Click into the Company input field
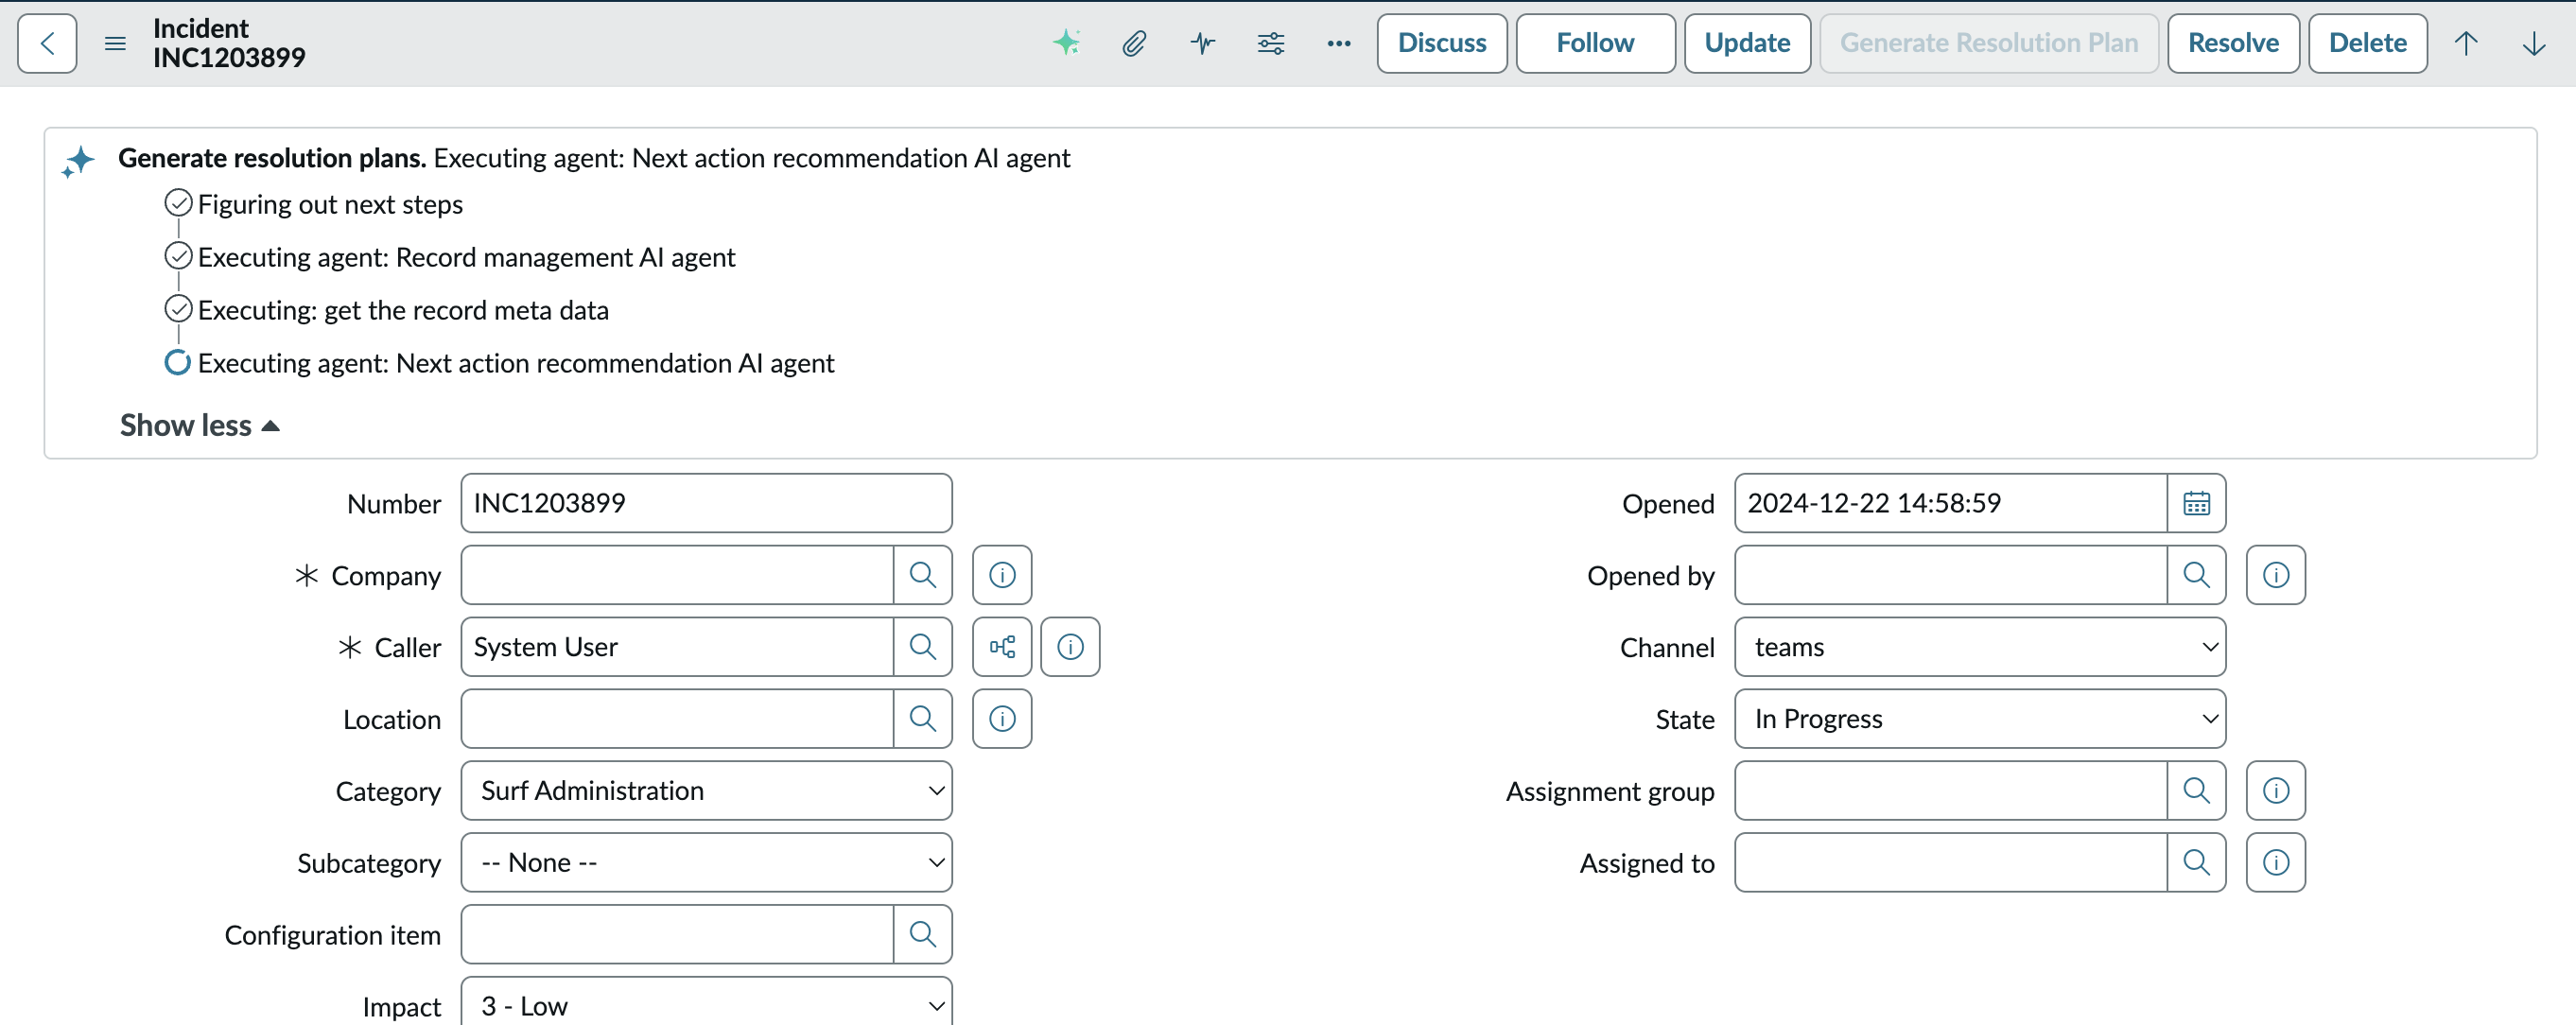This screenshot has height=1025, width=2576. pyautogui.click(x=677, y=575)
